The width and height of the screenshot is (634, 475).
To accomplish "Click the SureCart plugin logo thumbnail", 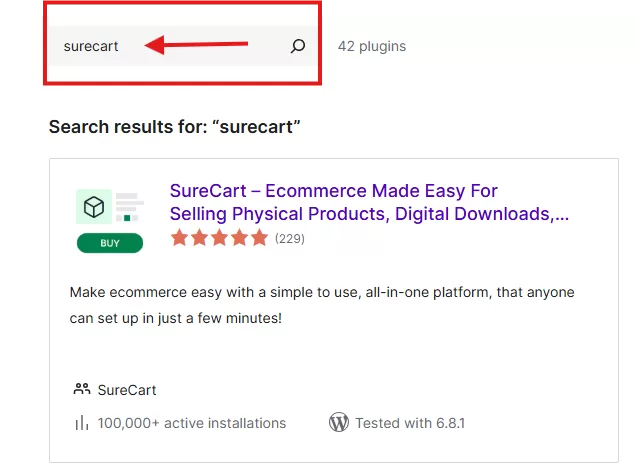I will pos(110,208).
